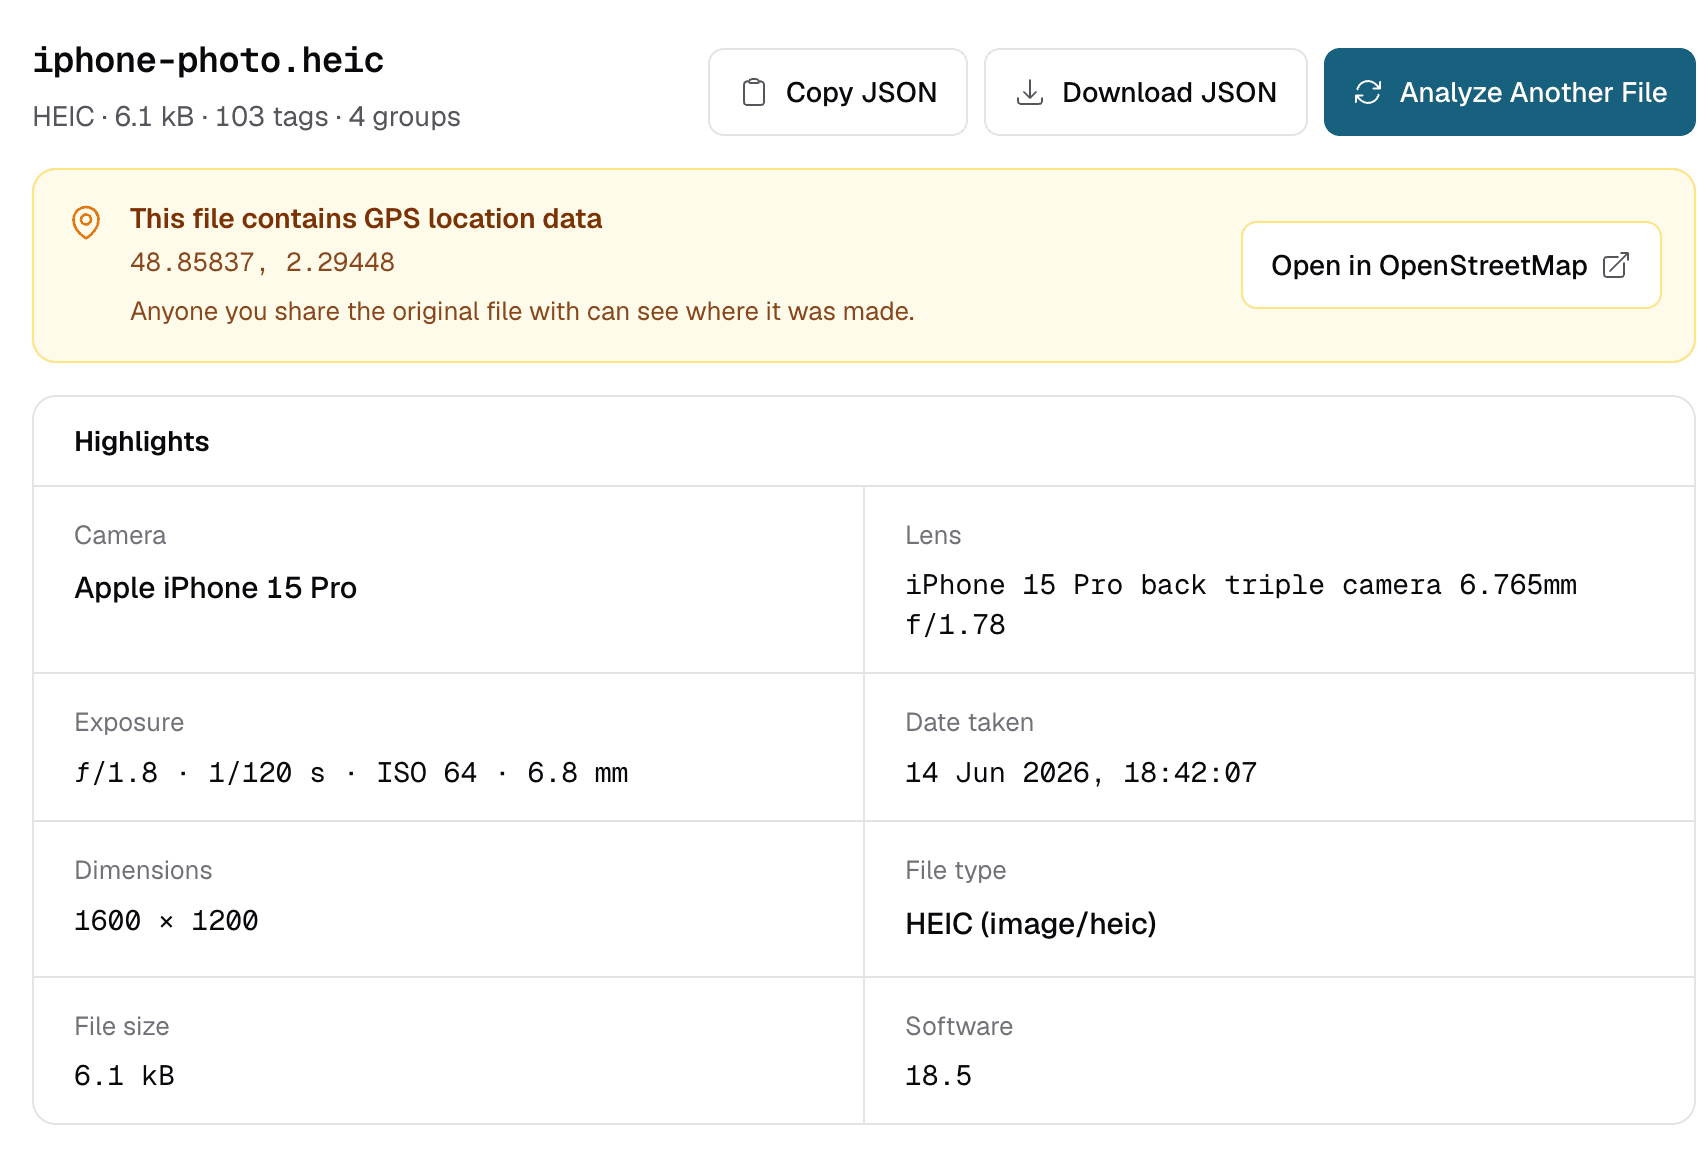The height and width of the screenshot is (1156, 1698).
Task: Click the Date taken label
Action: [x=969, y=722]
